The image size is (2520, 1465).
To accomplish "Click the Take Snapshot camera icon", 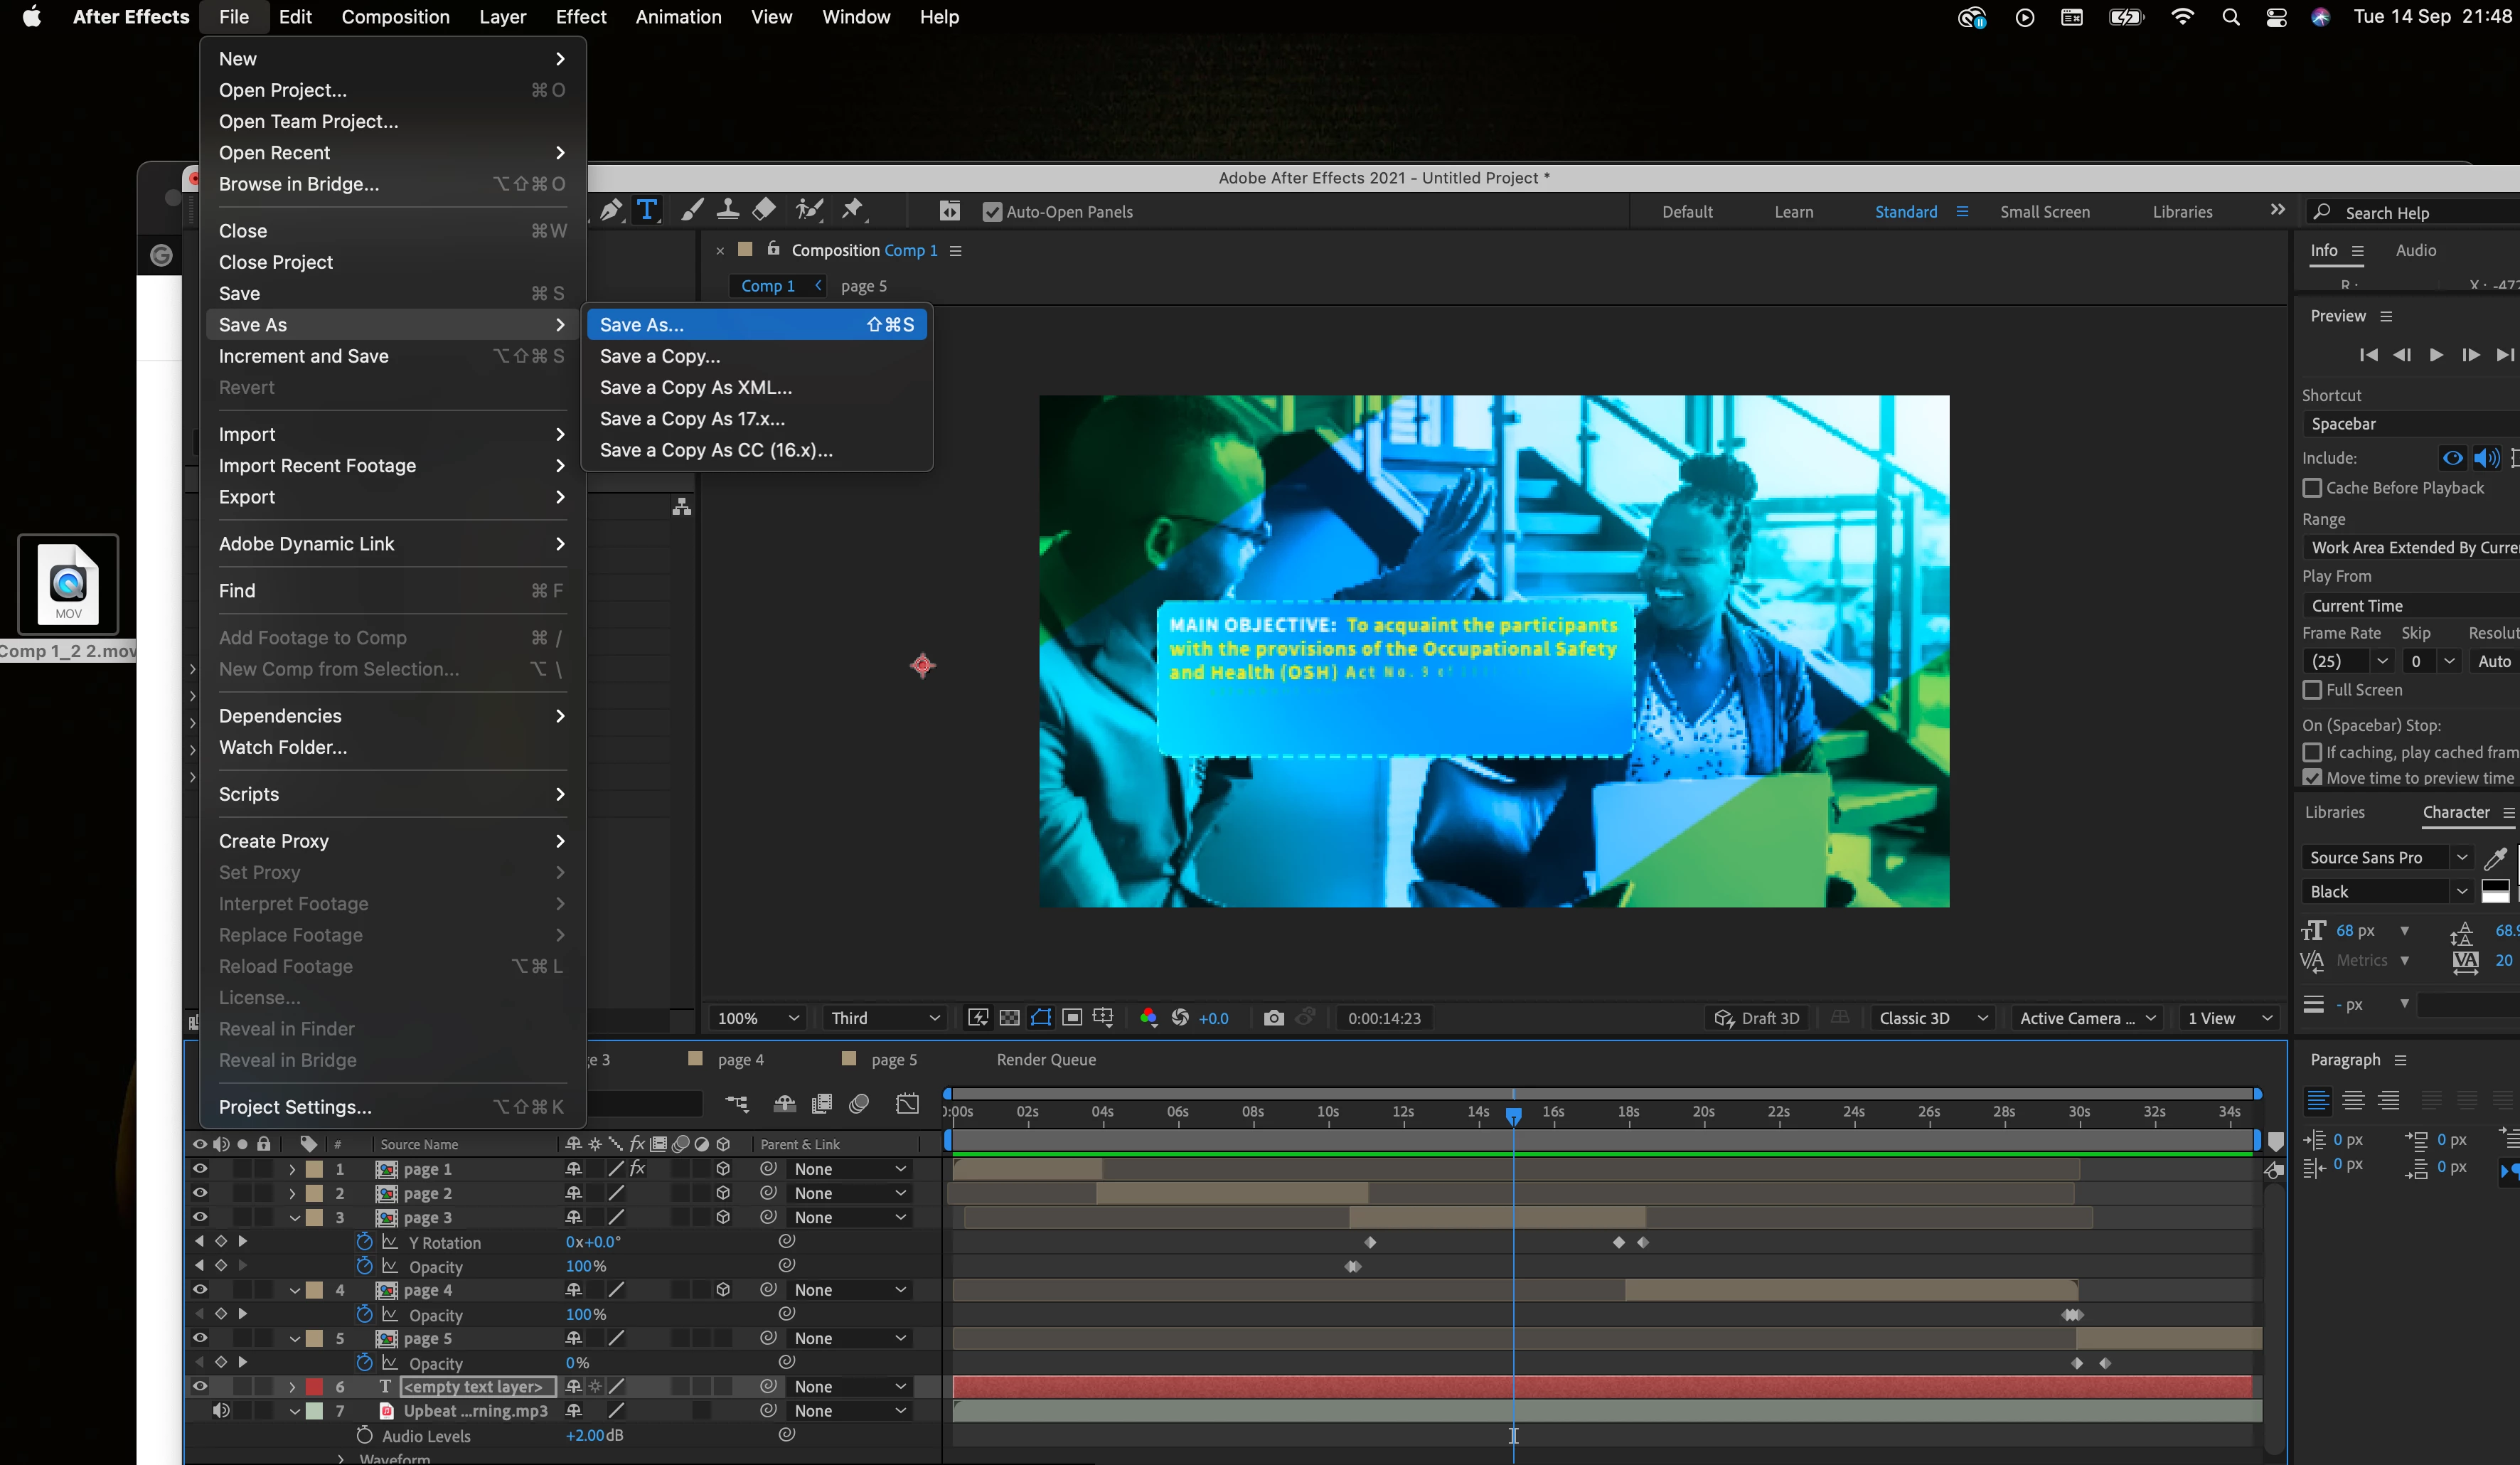I will coord(1273,1018).
